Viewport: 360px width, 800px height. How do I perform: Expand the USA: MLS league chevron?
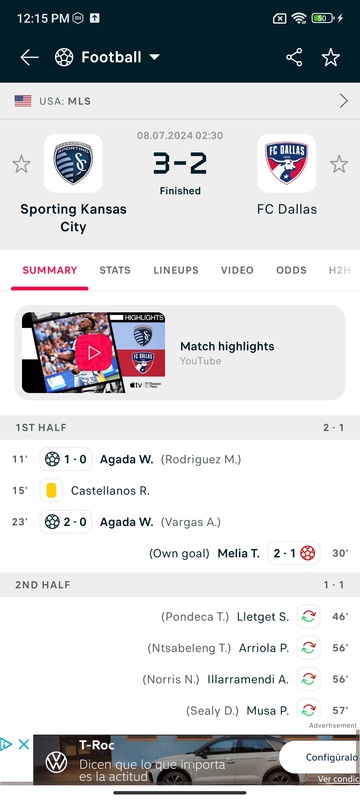point(344,101)
